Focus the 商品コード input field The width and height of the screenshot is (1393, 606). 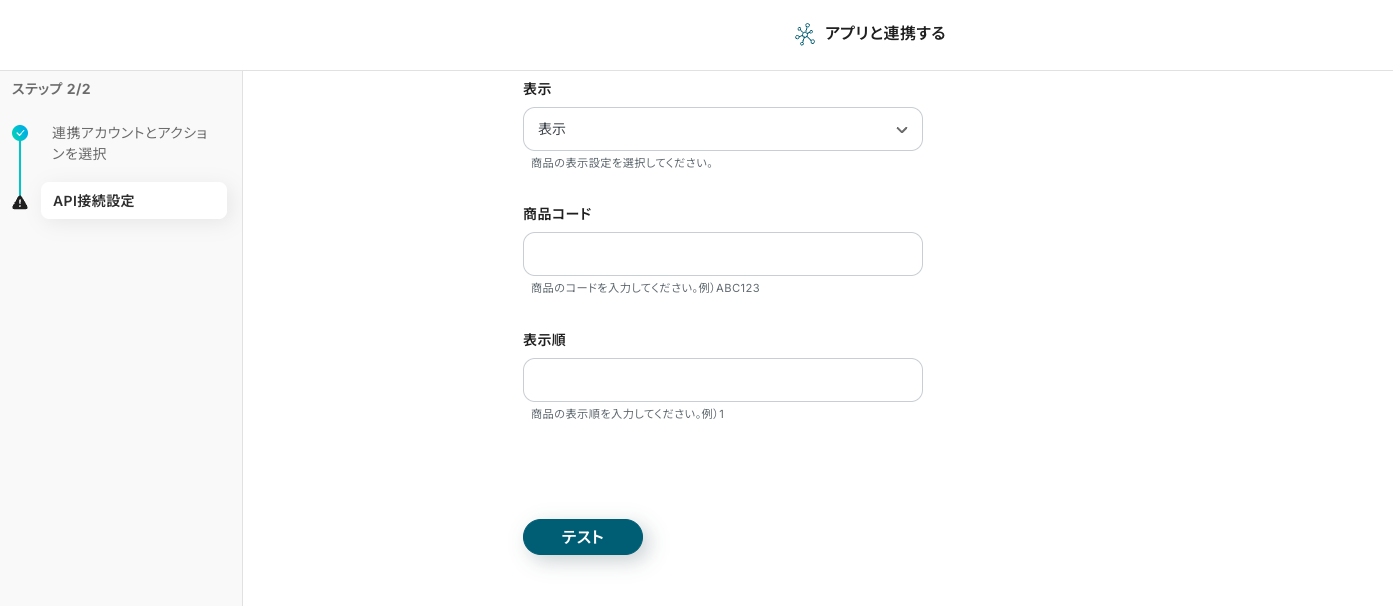(722, 254)
